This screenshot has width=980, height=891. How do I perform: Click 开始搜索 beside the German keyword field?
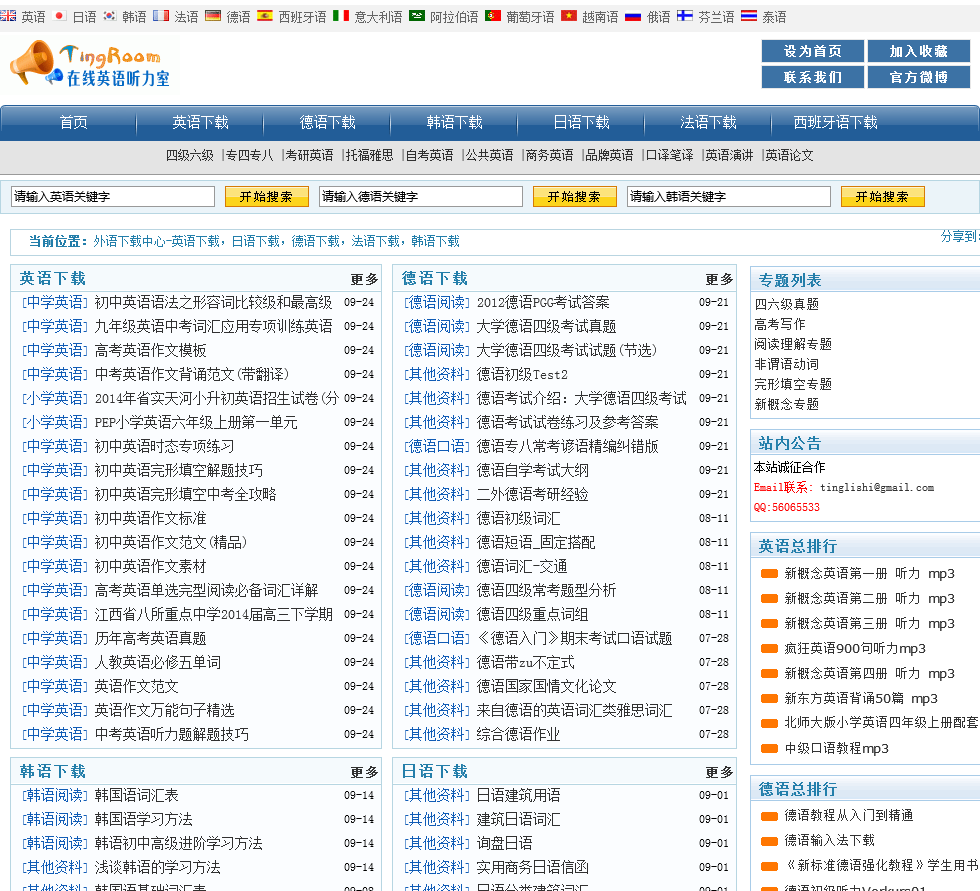coord(574,197)
